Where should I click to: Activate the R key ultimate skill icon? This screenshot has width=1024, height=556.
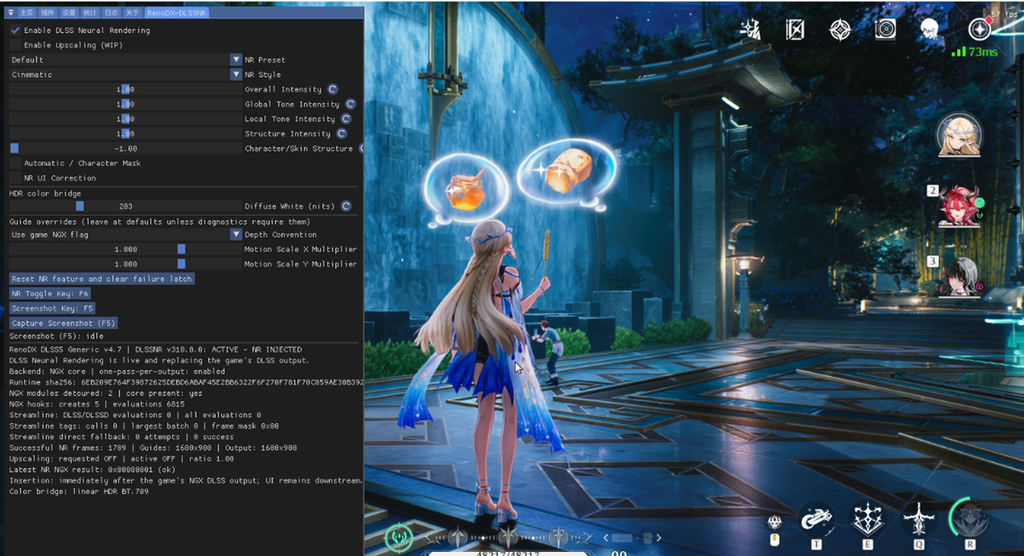(970, 519)
